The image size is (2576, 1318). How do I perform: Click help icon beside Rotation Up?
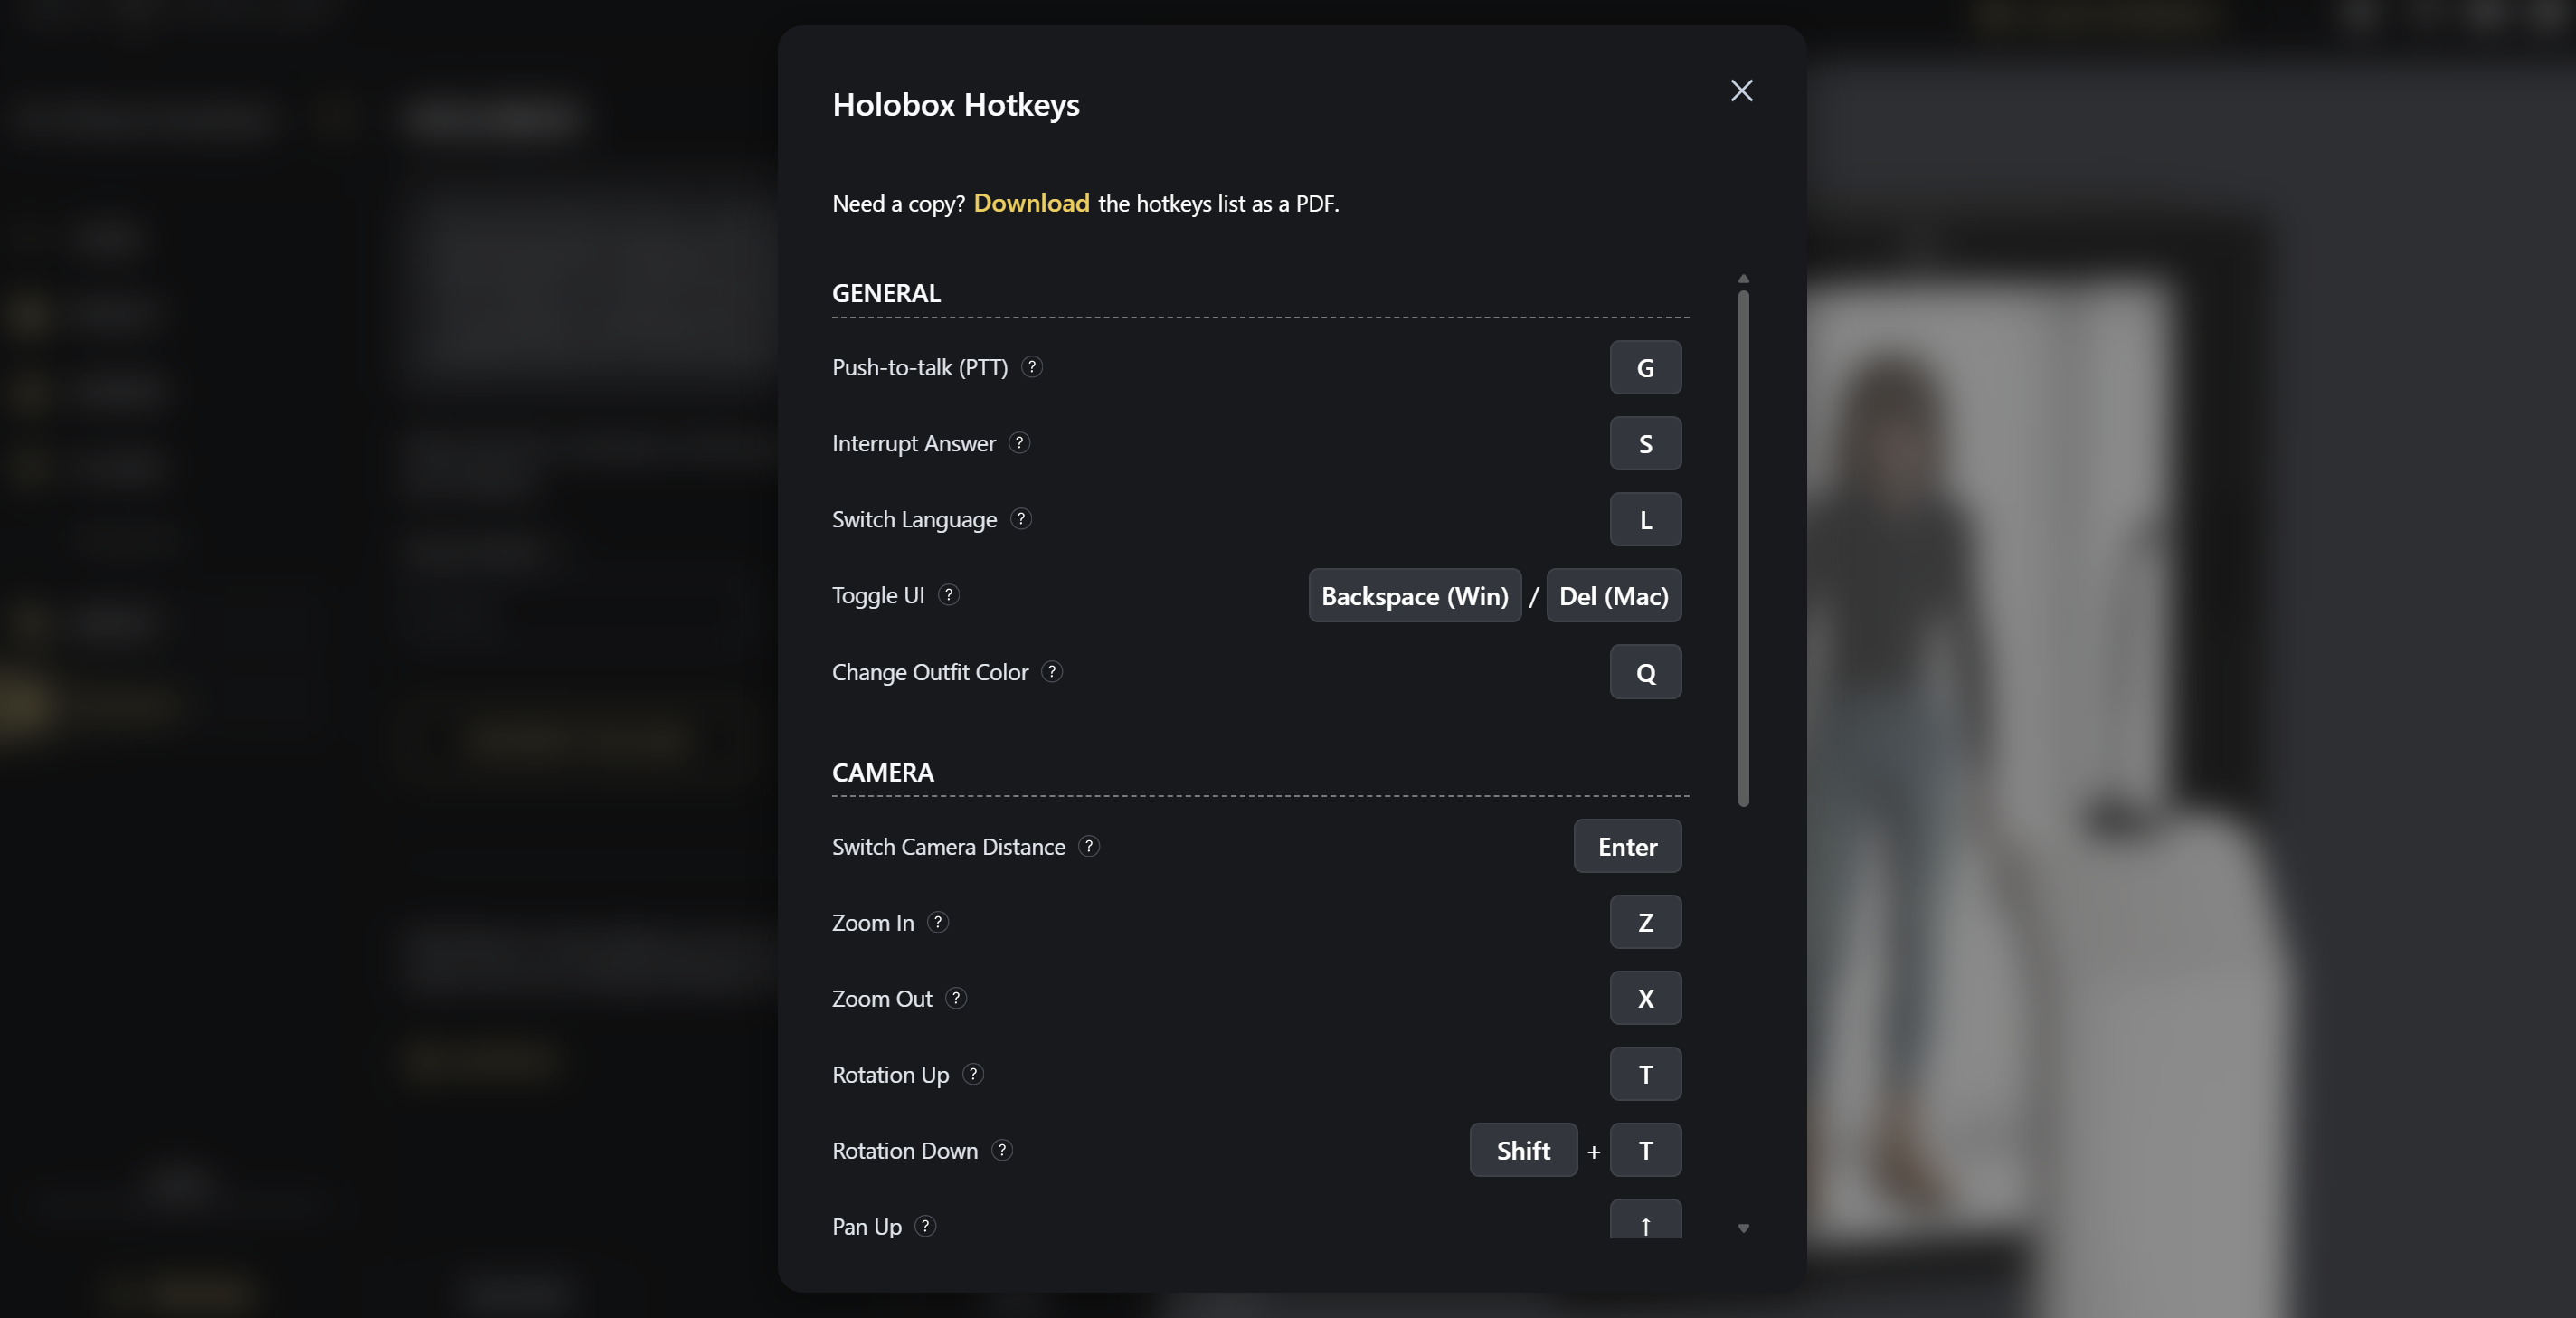click(x=972, y=1074)
